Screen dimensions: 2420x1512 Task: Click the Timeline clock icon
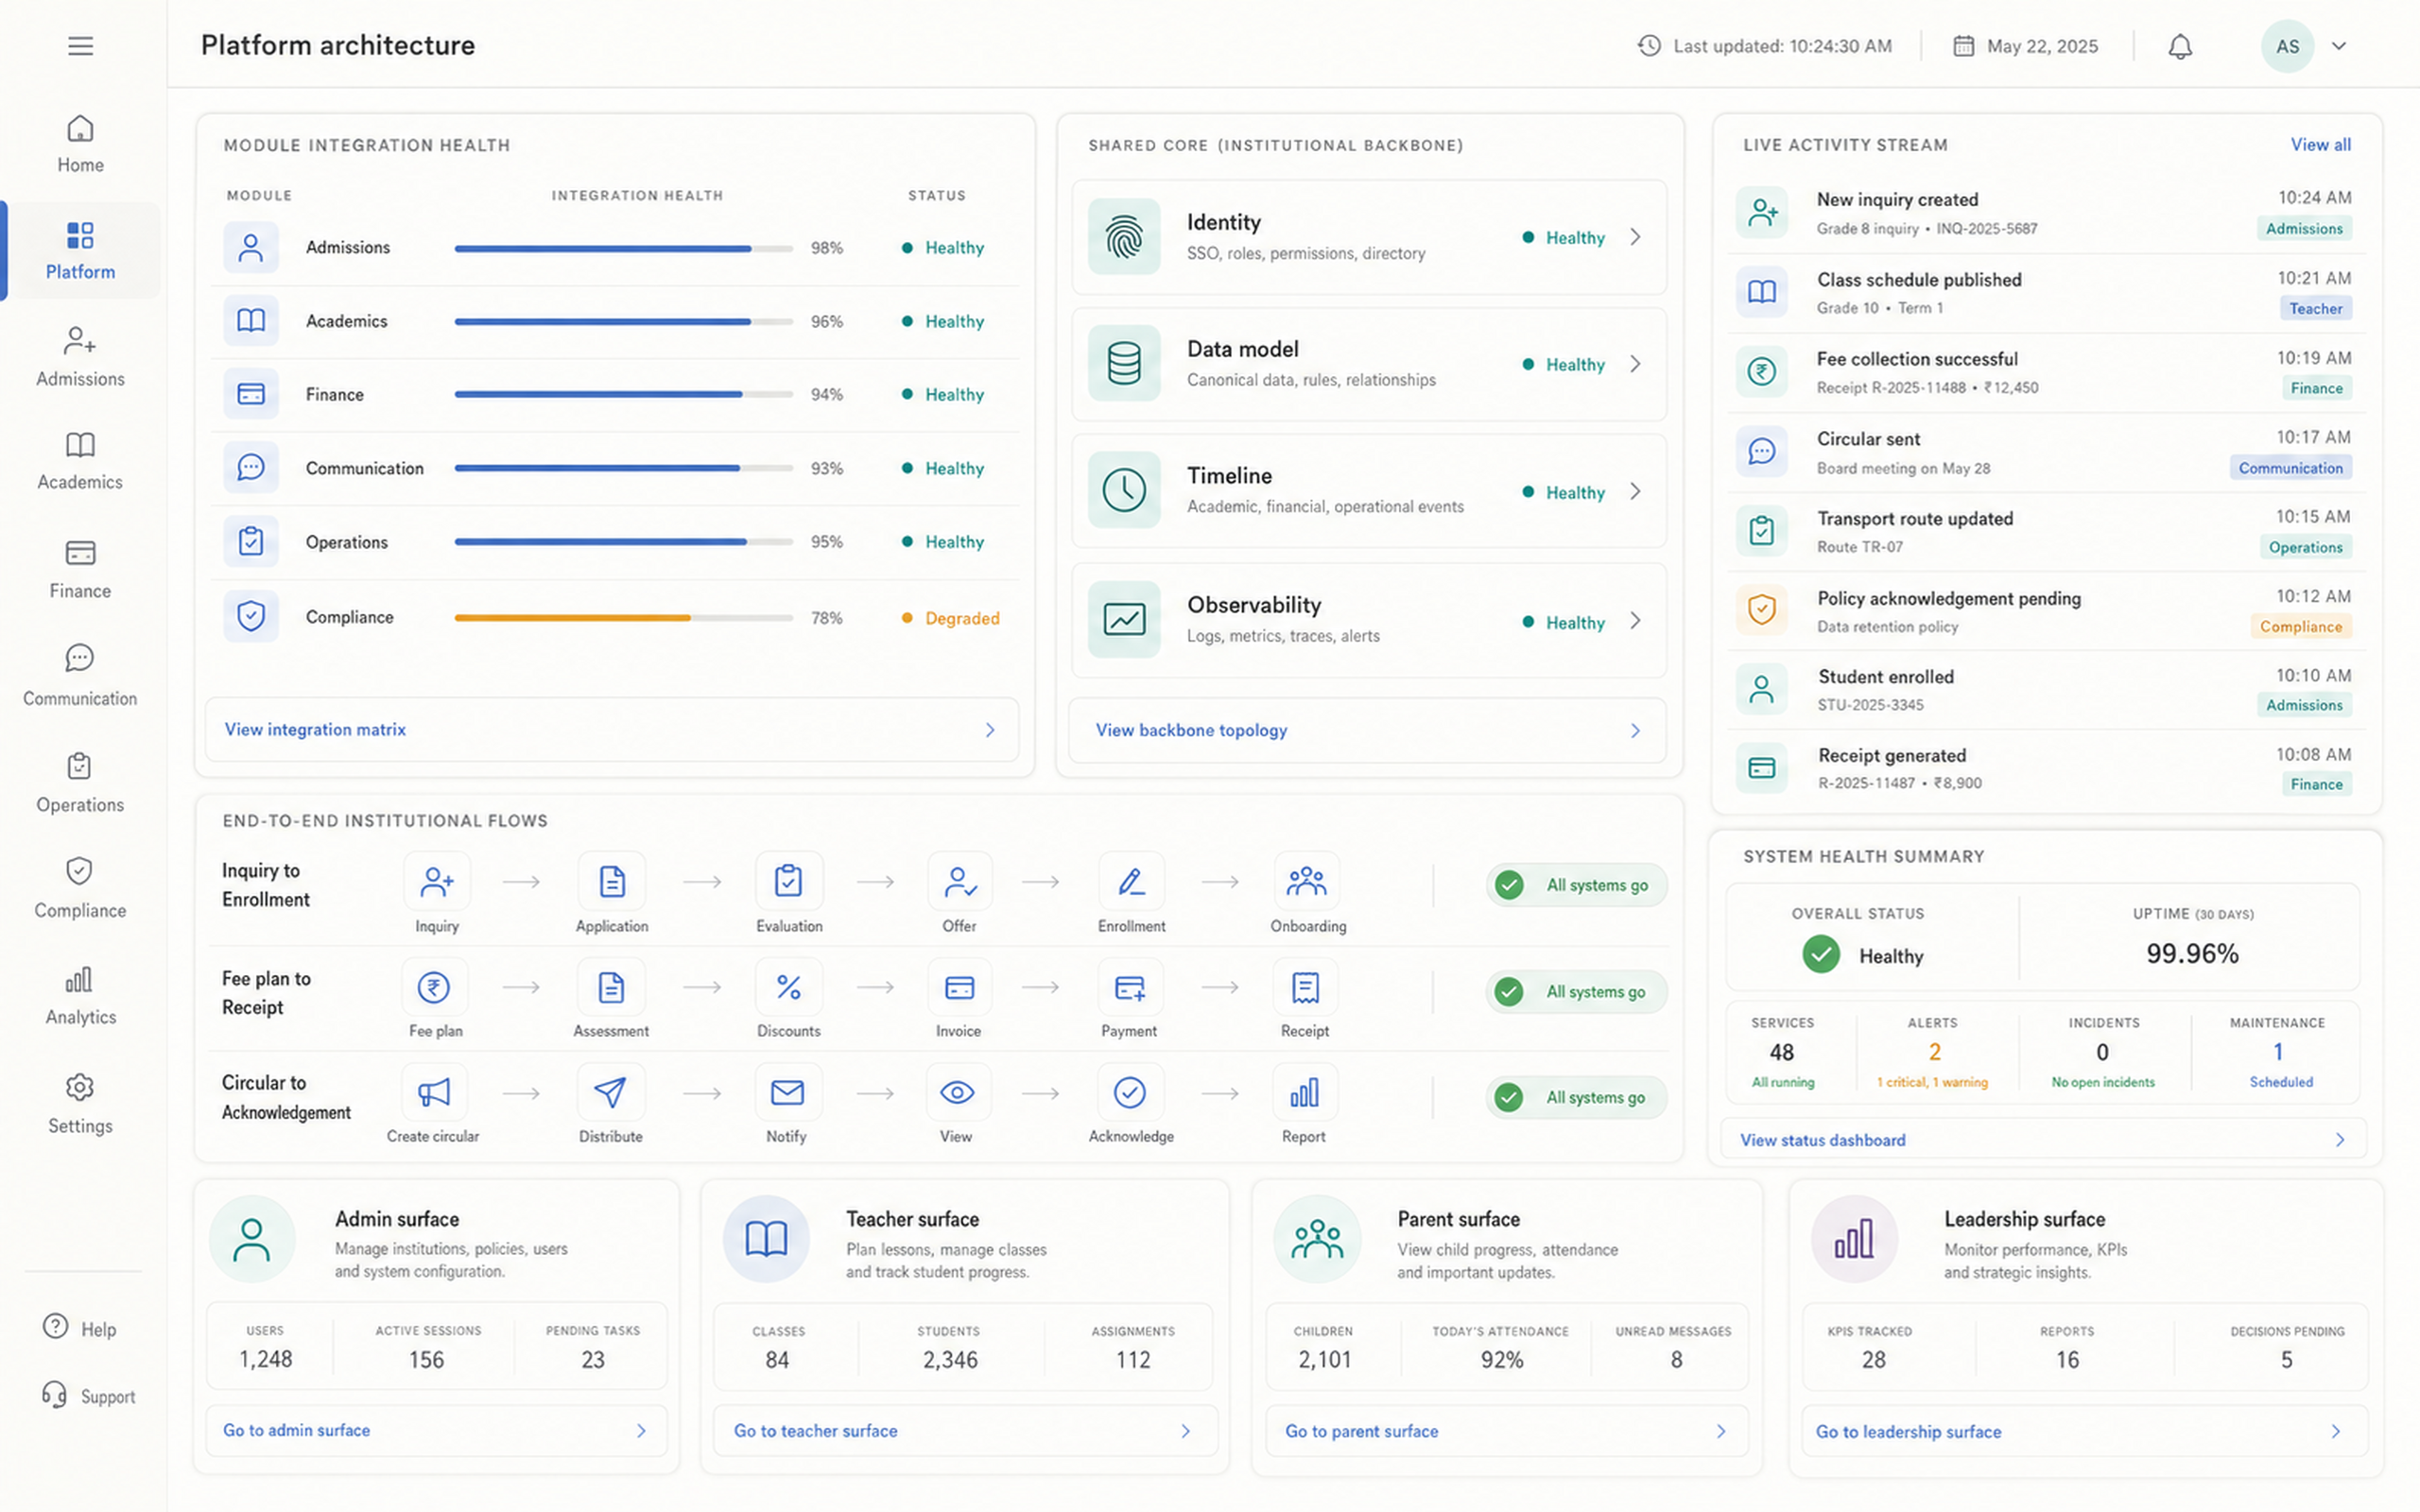click(x=1124, y=490)
